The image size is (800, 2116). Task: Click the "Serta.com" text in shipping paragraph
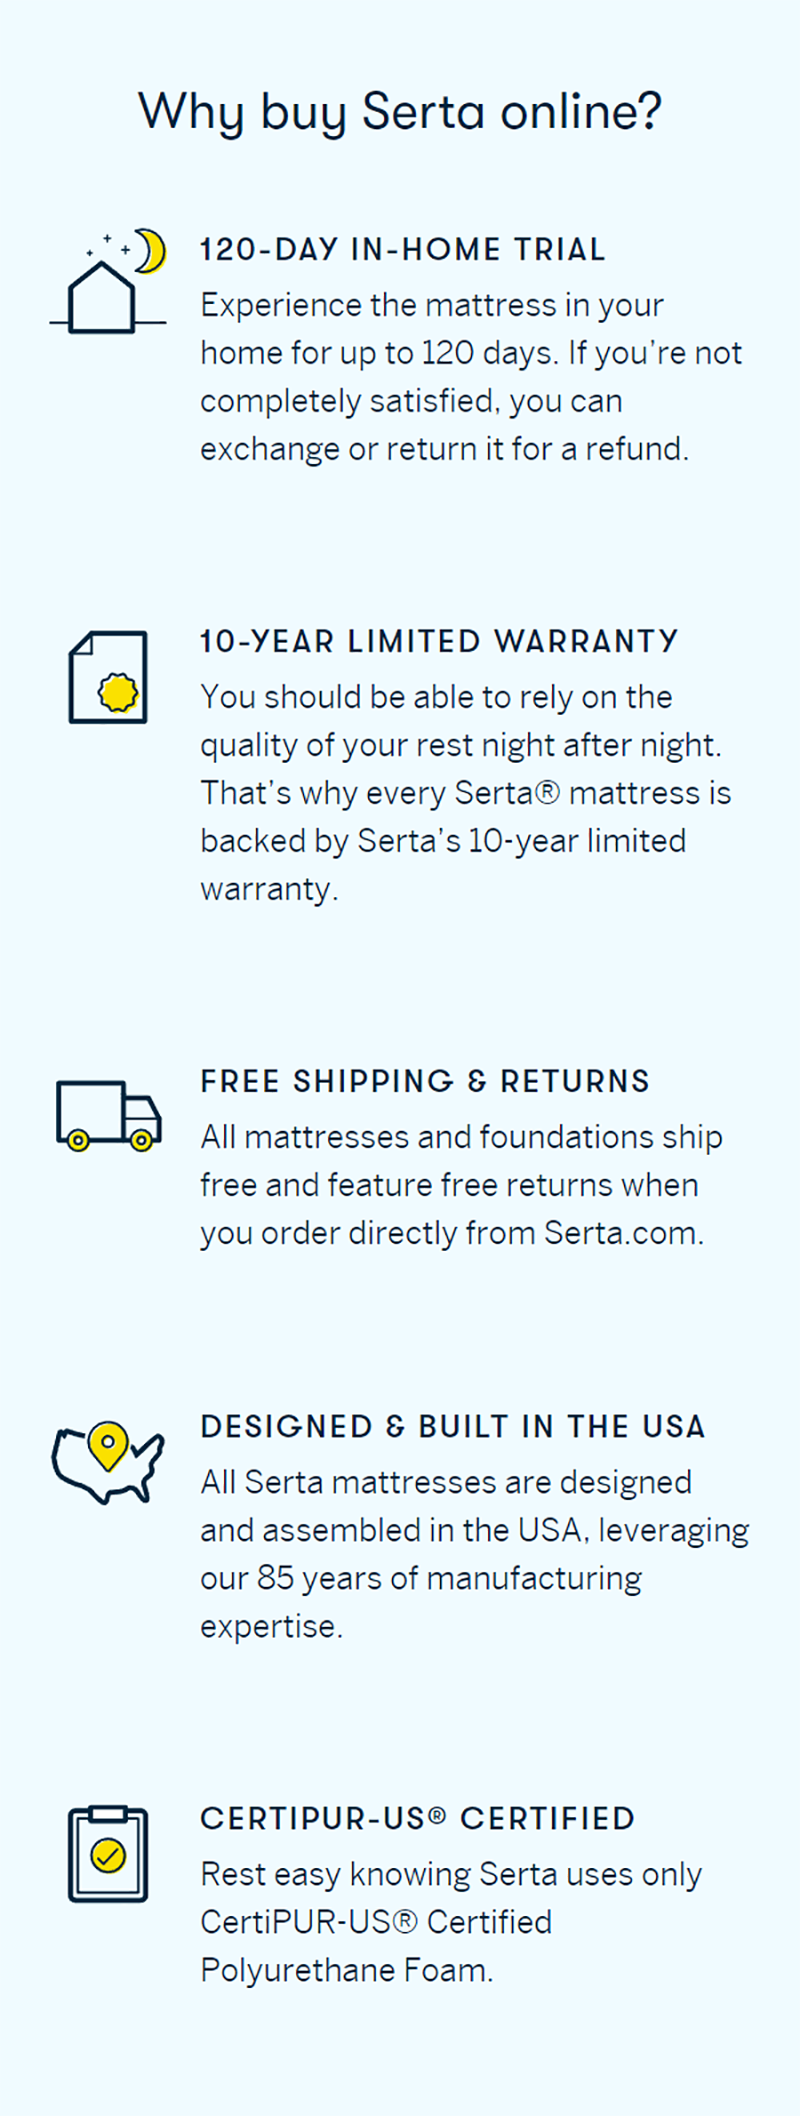(622, 1233)
